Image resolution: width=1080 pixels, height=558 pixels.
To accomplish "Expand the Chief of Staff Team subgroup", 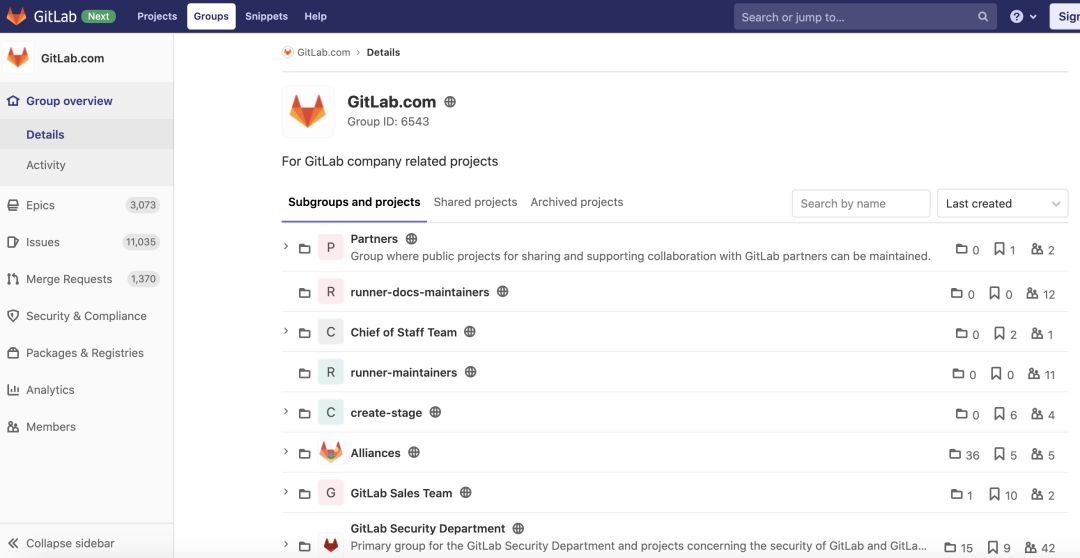I will [x=286, y=331].
